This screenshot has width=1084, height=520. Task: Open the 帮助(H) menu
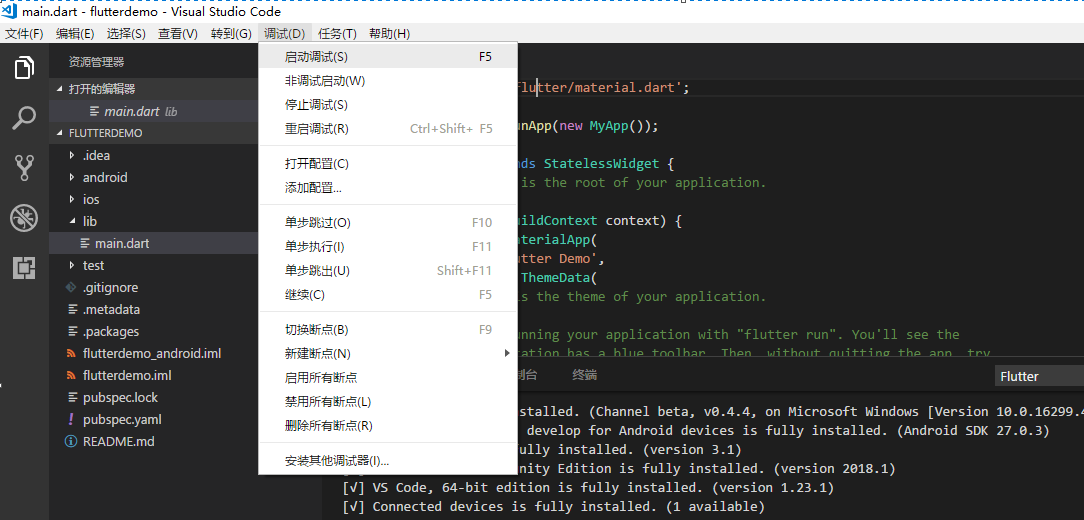[389, 33]
